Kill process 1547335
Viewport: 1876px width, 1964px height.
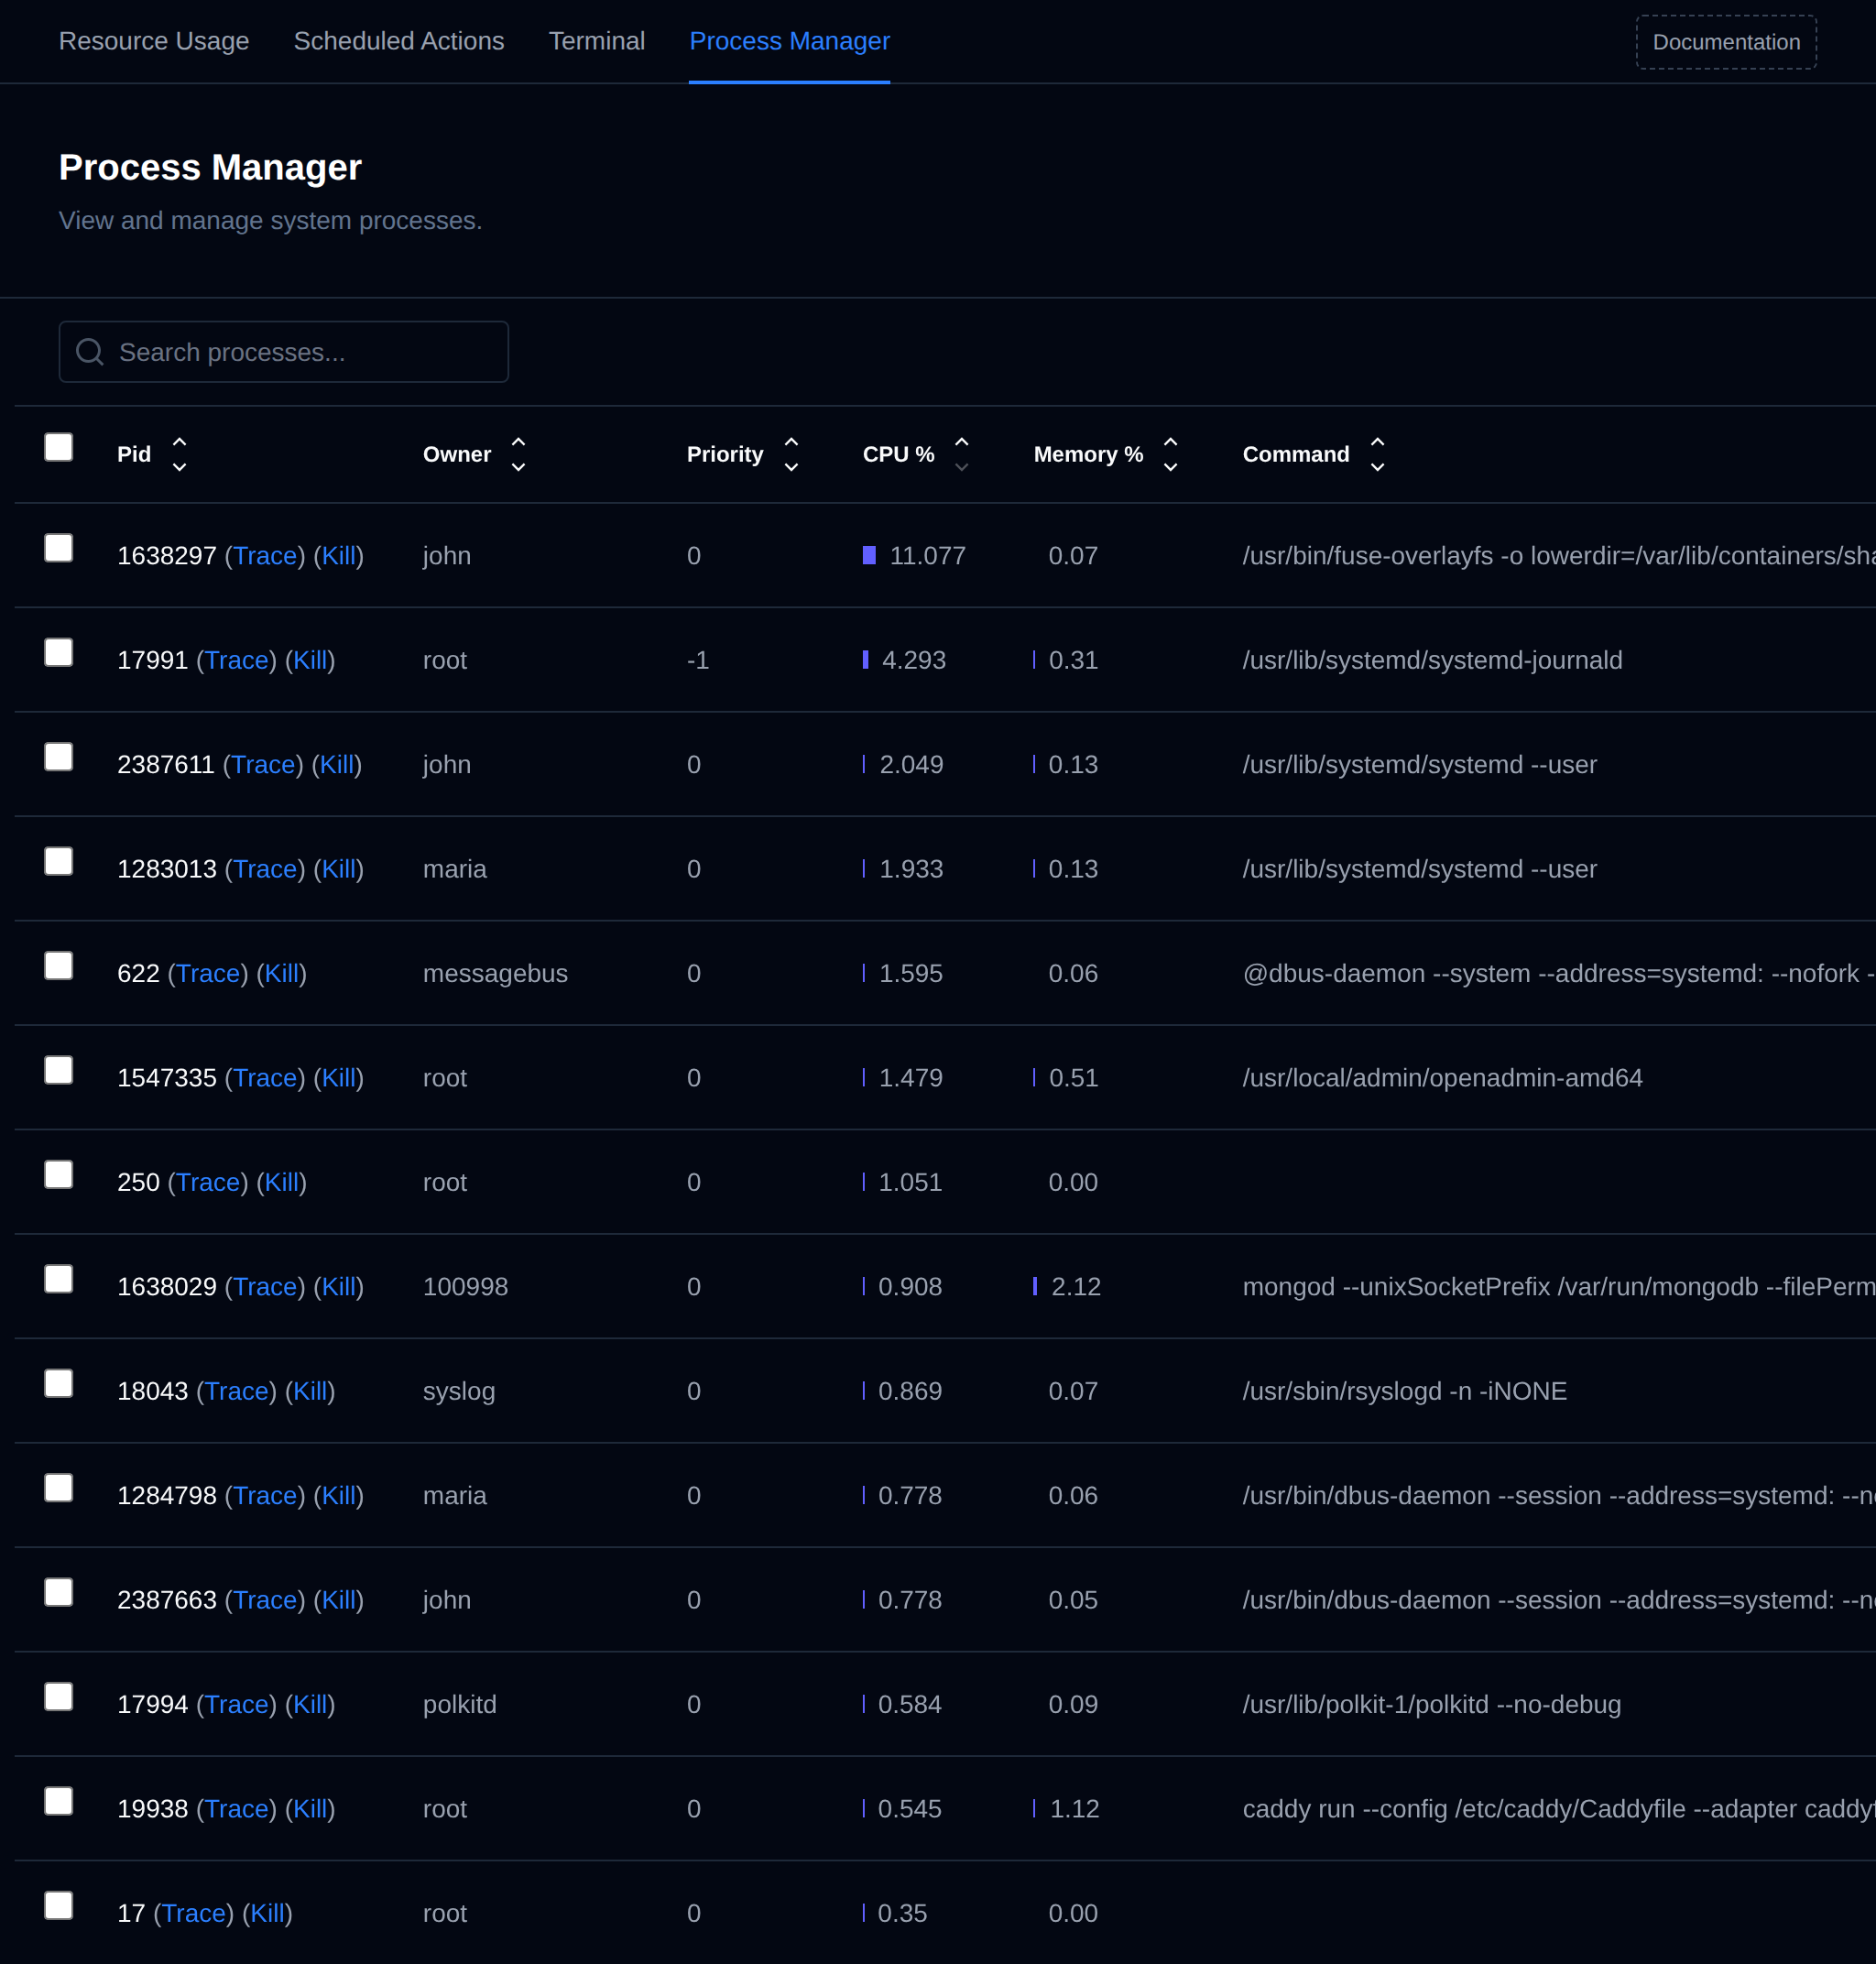(x=339, y=1079)
